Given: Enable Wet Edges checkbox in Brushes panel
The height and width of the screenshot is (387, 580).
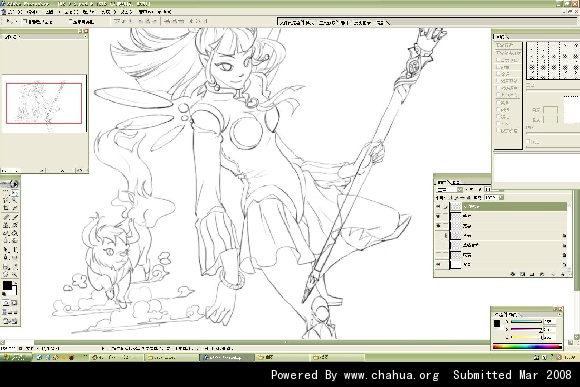Looking at the screenshot, I should click(498, 110).
